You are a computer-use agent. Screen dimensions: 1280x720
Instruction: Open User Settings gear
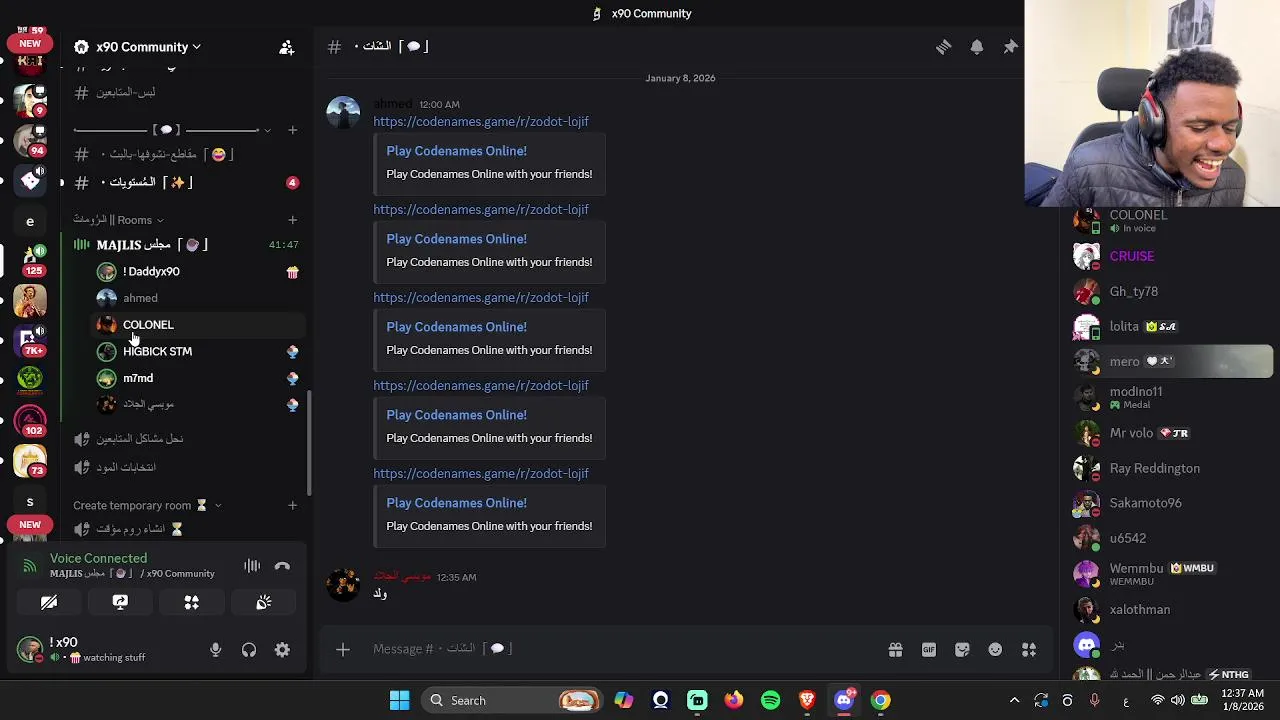pos(282,650)
